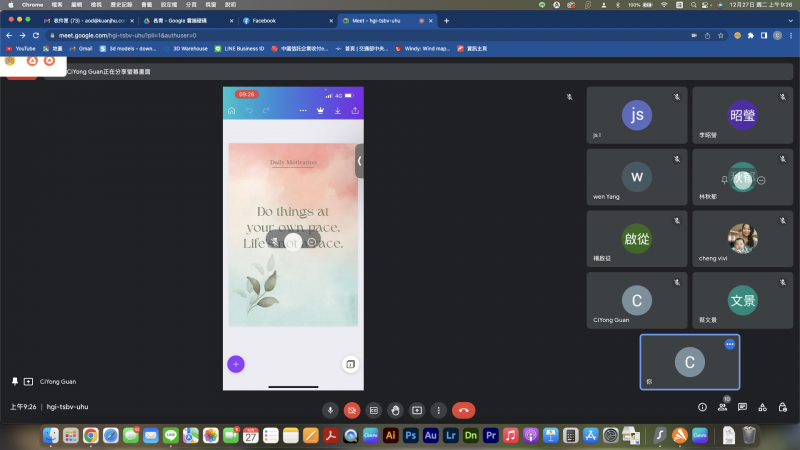Turn on the camera in Meet
The width and height of the screenshot is (800, 450).
352,410
